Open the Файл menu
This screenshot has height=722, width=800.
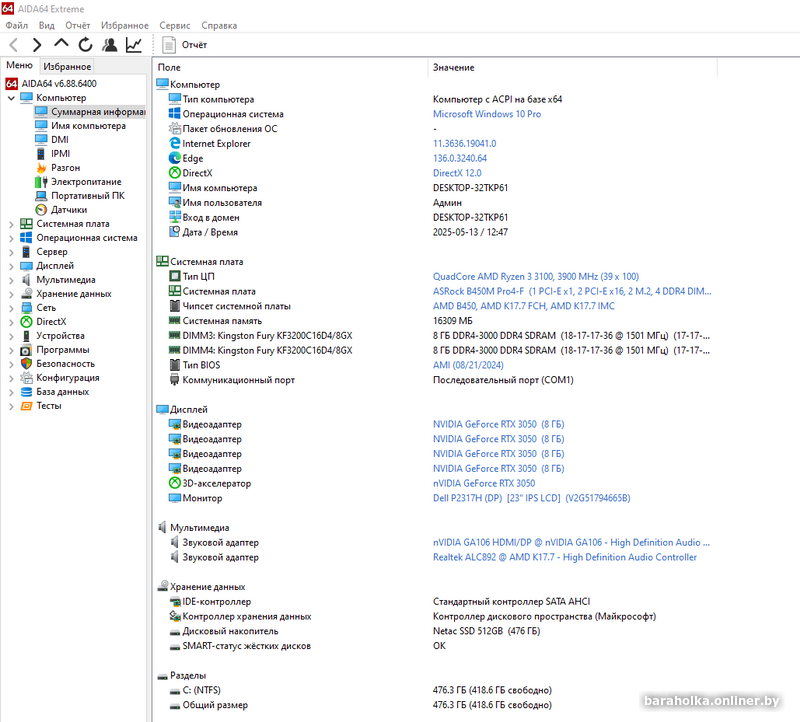pyautogui.click(x=16, y=26)
